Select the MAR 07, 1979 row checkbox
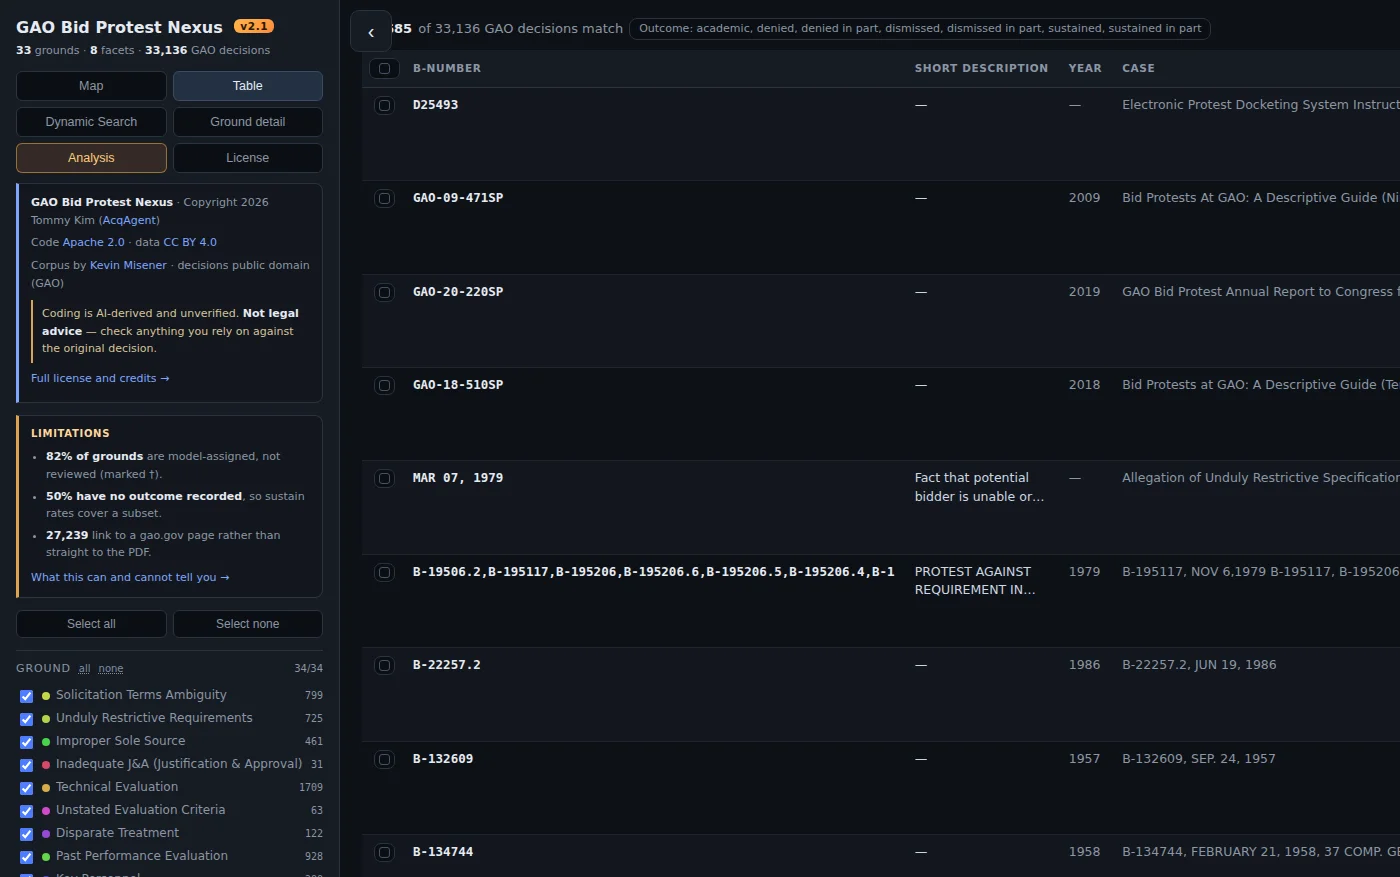 384,478
